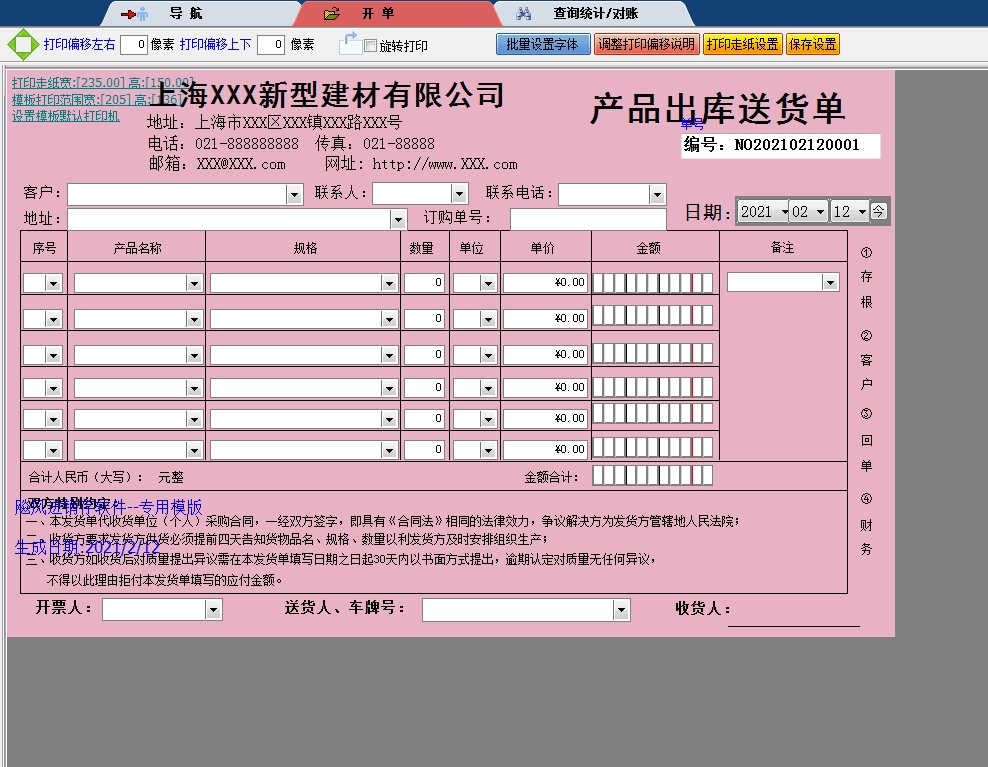
Task: Click the 今 today button beside date
Action: pos(878,211)
